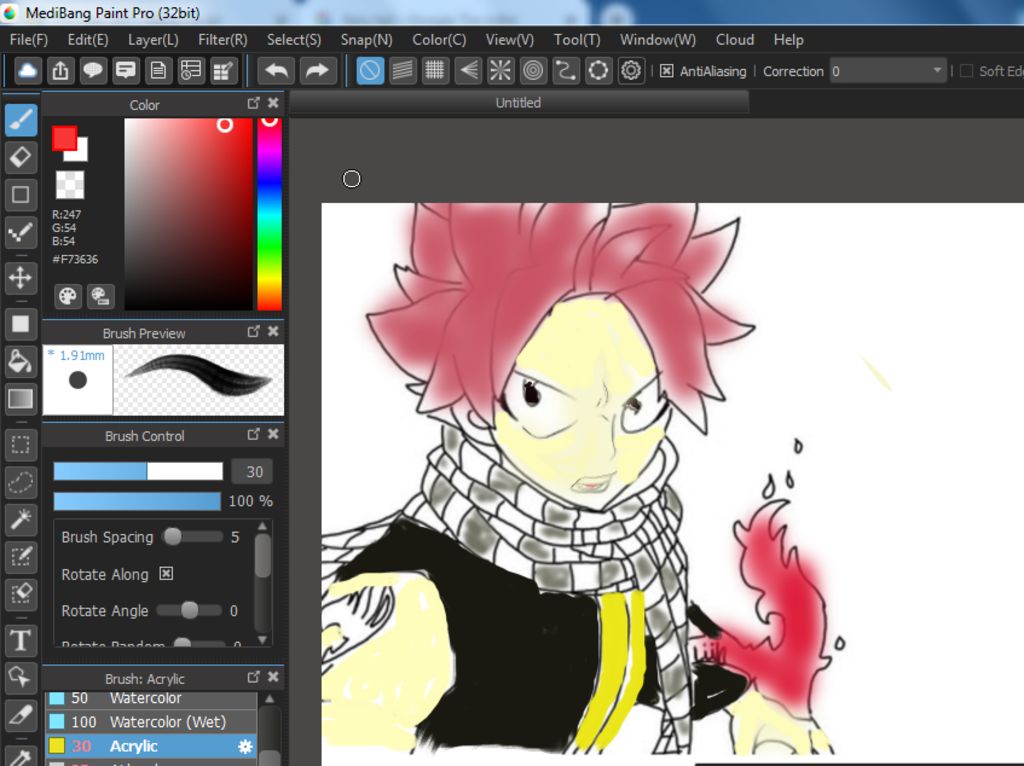This screenshot has height=766, width=1024.
Task: Toggle the AntiAliasing checkbox
Action: [666, 71]
